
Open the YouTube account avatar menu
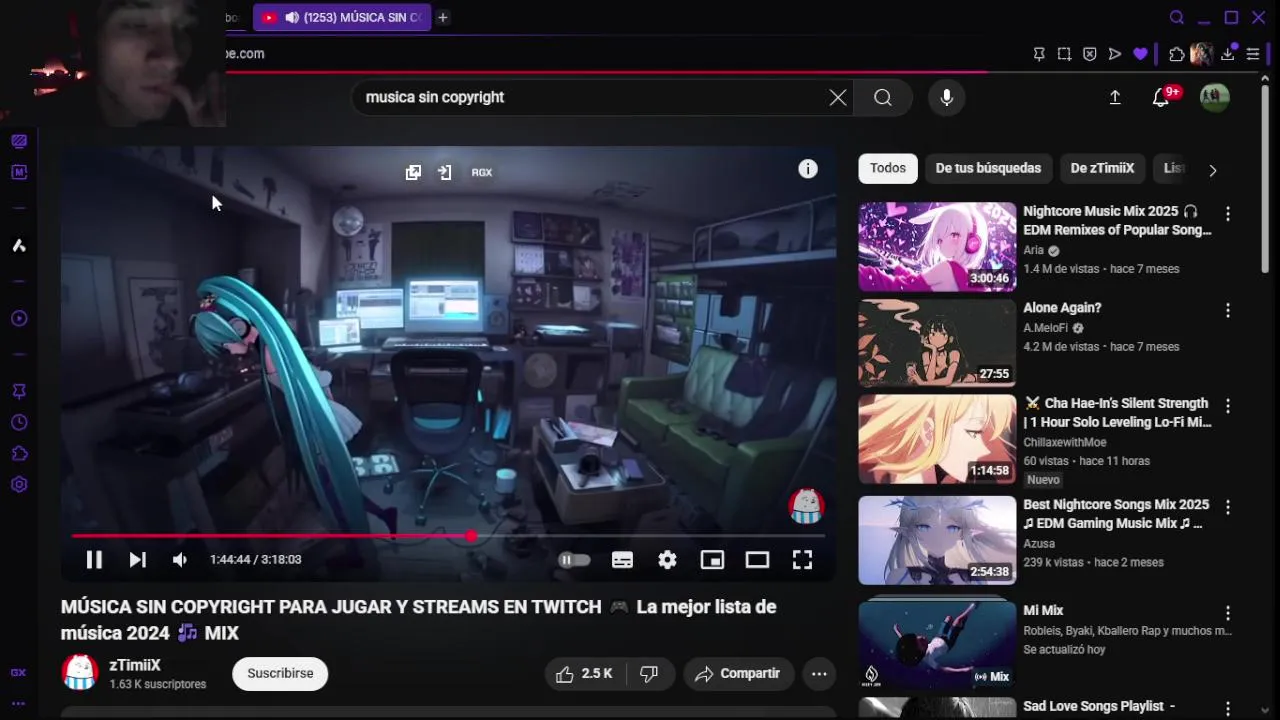1215,97
